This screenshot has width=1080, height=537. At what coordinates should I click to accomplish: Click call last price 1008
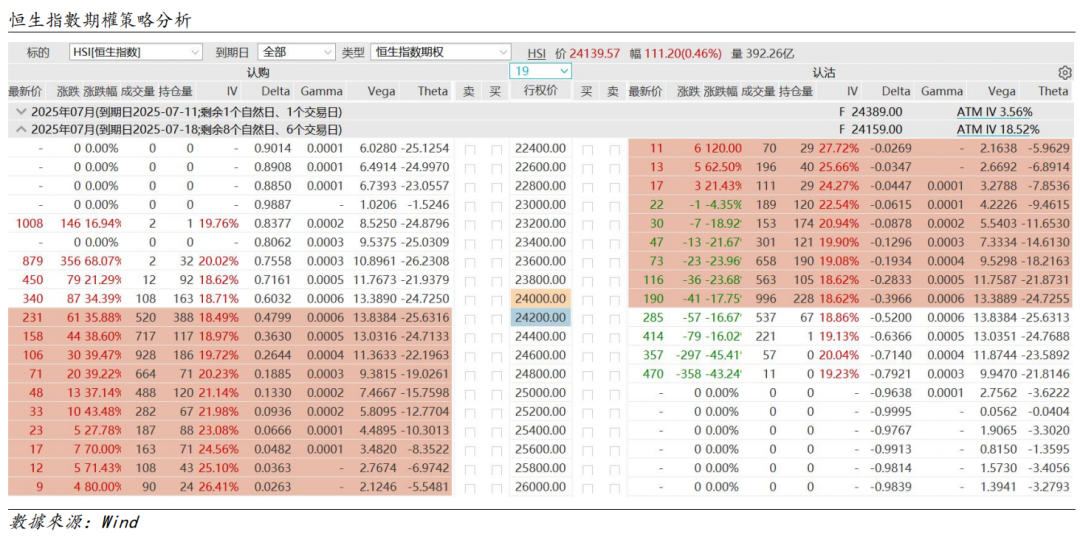click(30, 224)
